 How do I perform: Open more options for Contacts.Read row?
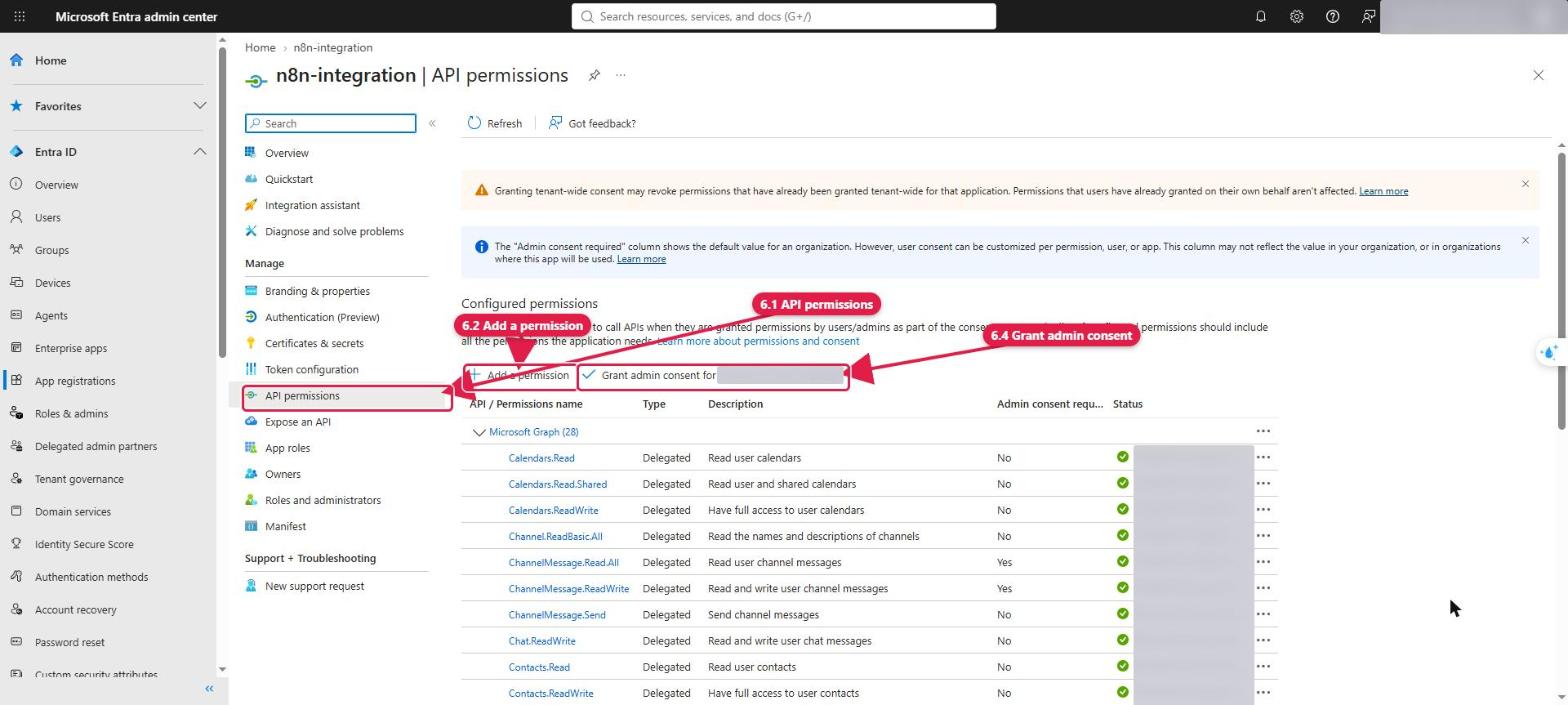tap(1263, 666)
